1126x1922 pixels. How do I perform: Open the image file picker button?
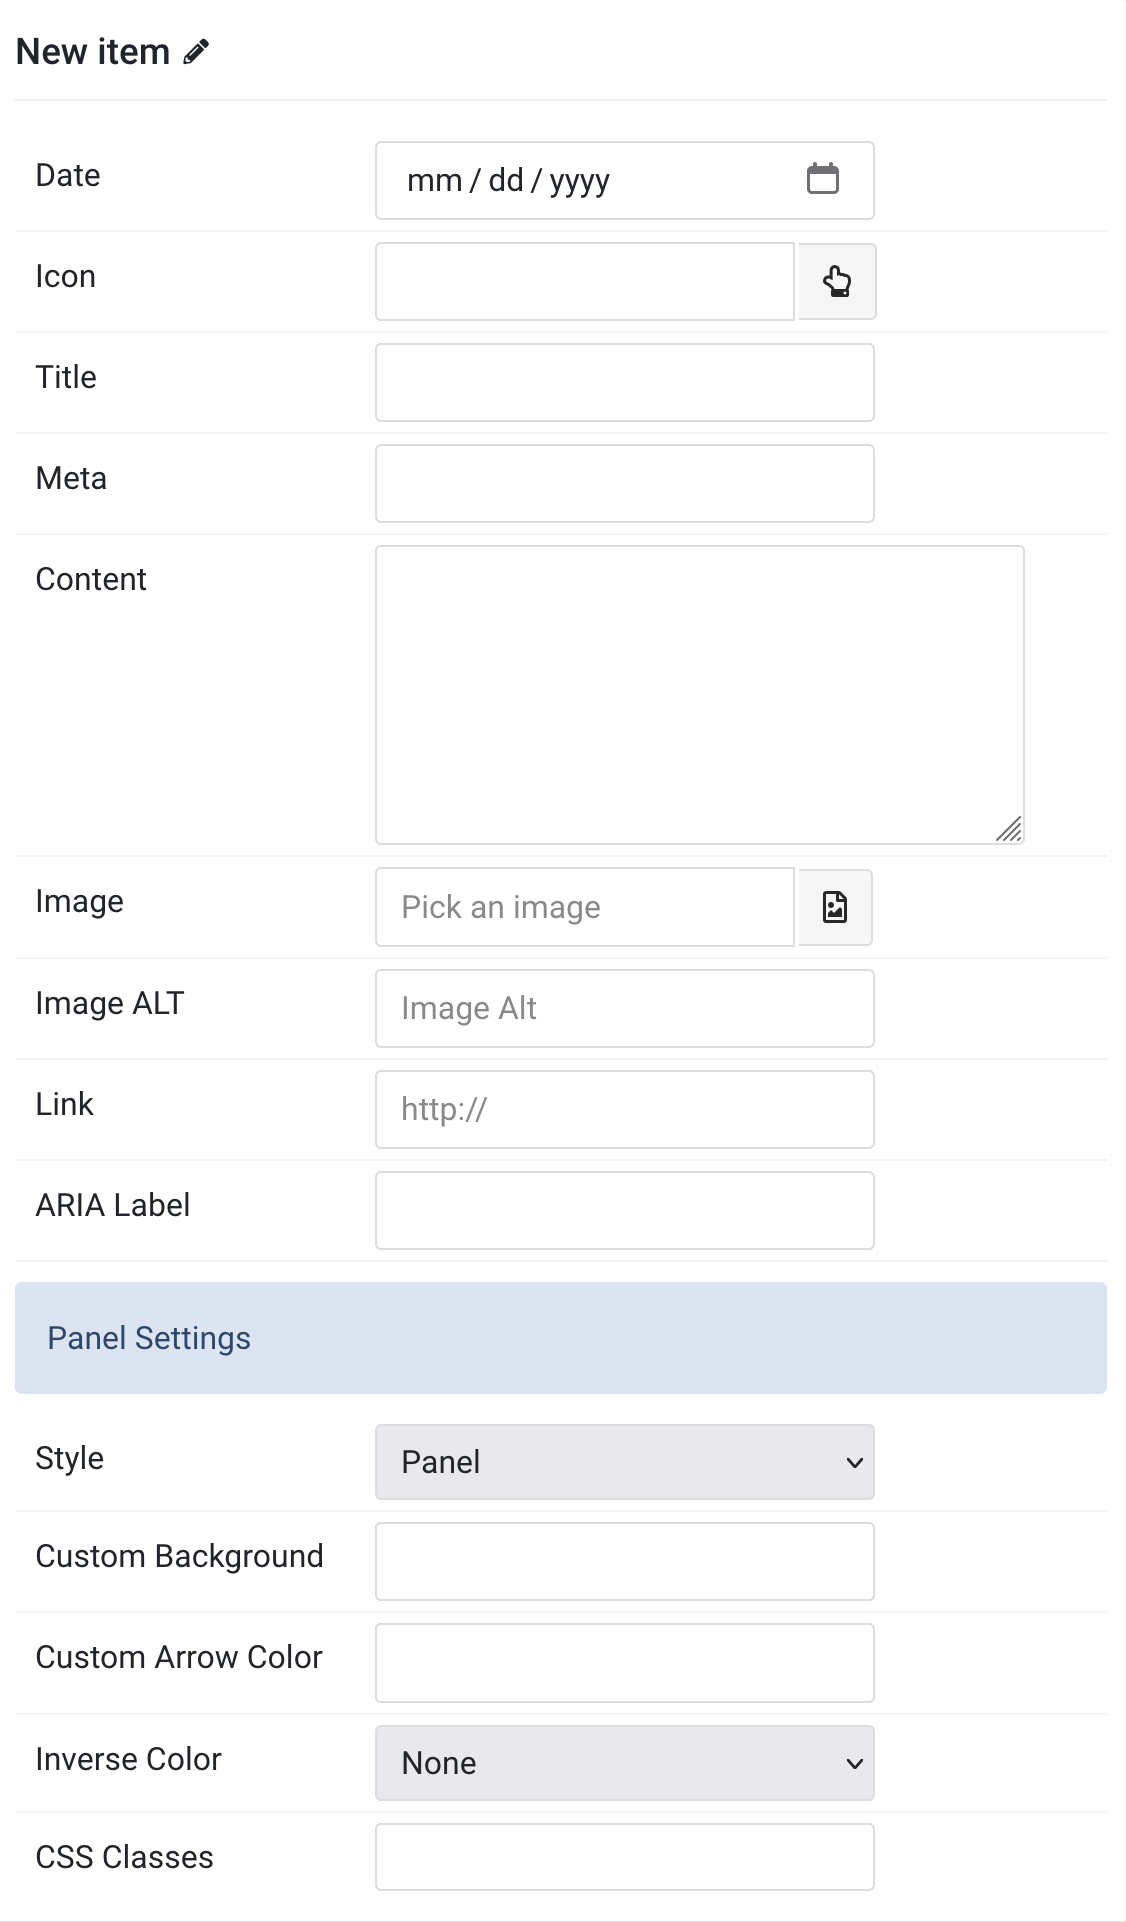point(835,907)
